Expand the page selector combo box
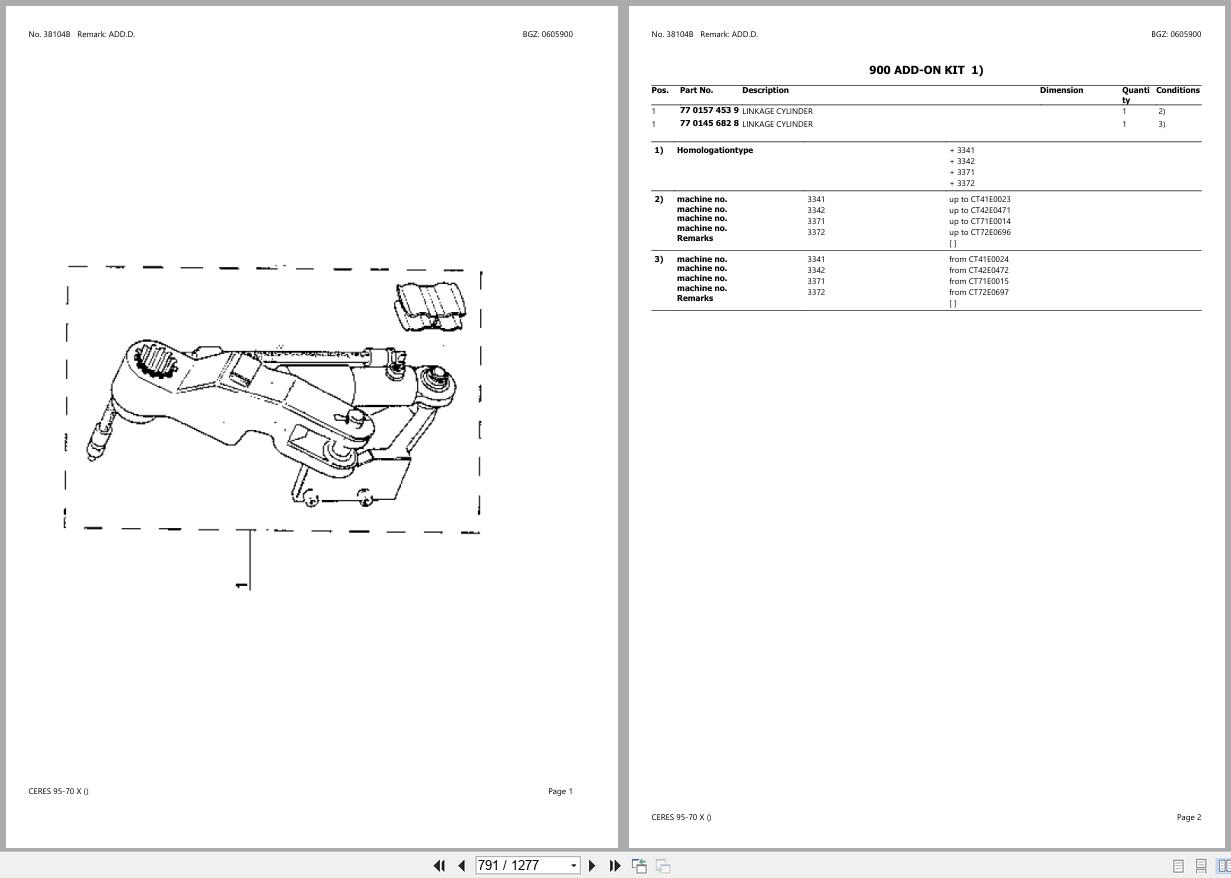This screenshot has width=1231, height=878. (572, 865)
